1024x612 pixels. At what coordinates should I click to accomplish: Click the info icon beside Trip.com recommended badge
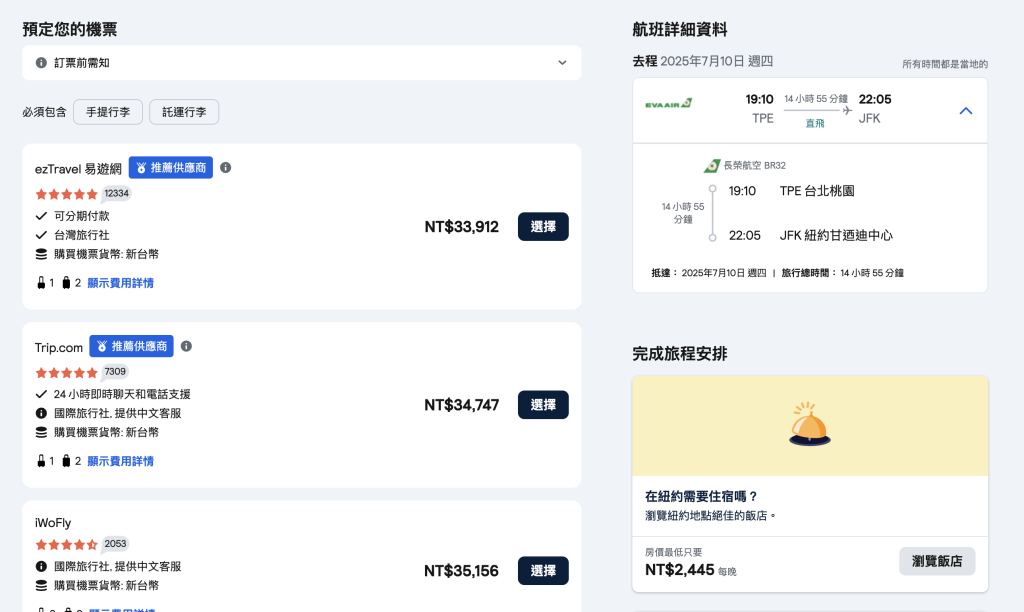[x=186, y=346]
